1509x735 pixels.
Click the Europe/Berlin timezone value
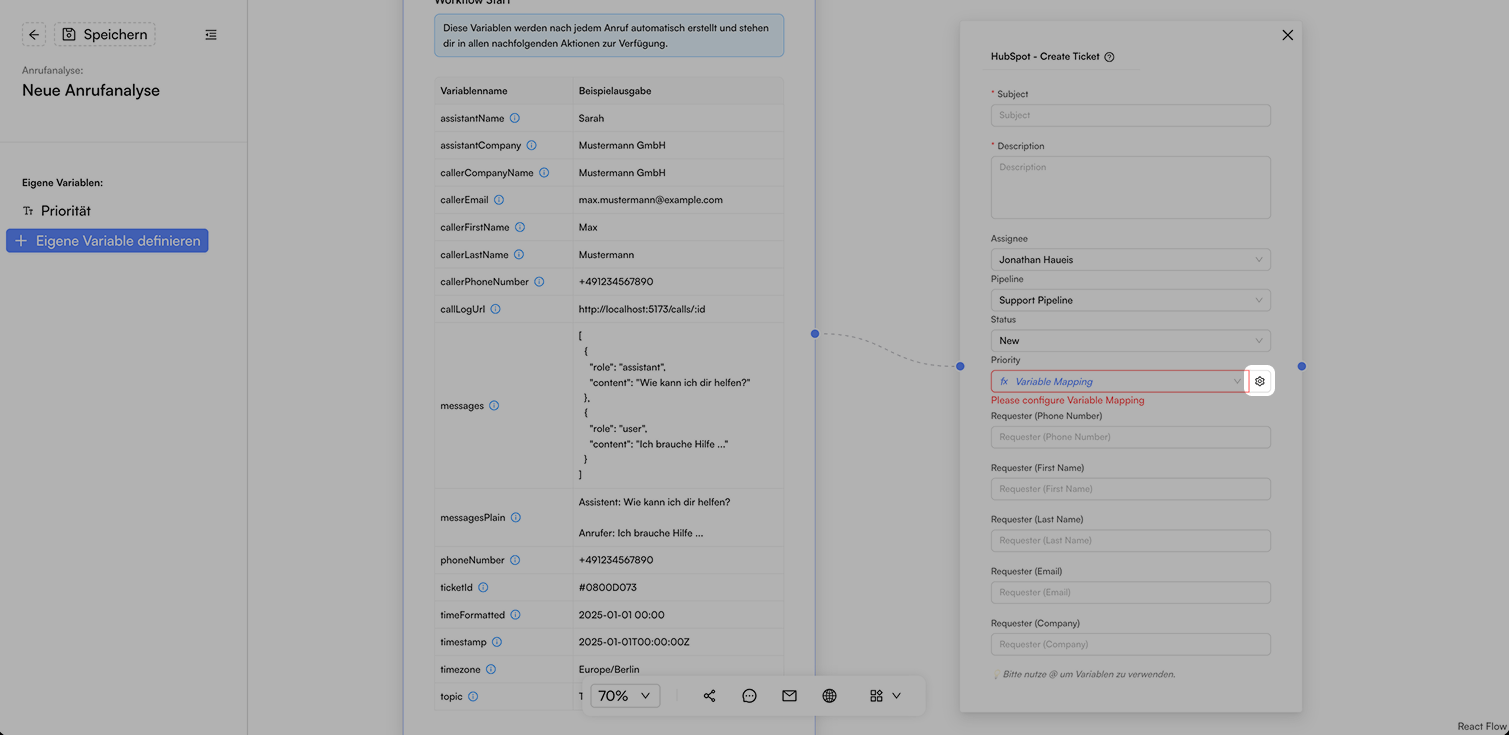click(x=609, y=670)
